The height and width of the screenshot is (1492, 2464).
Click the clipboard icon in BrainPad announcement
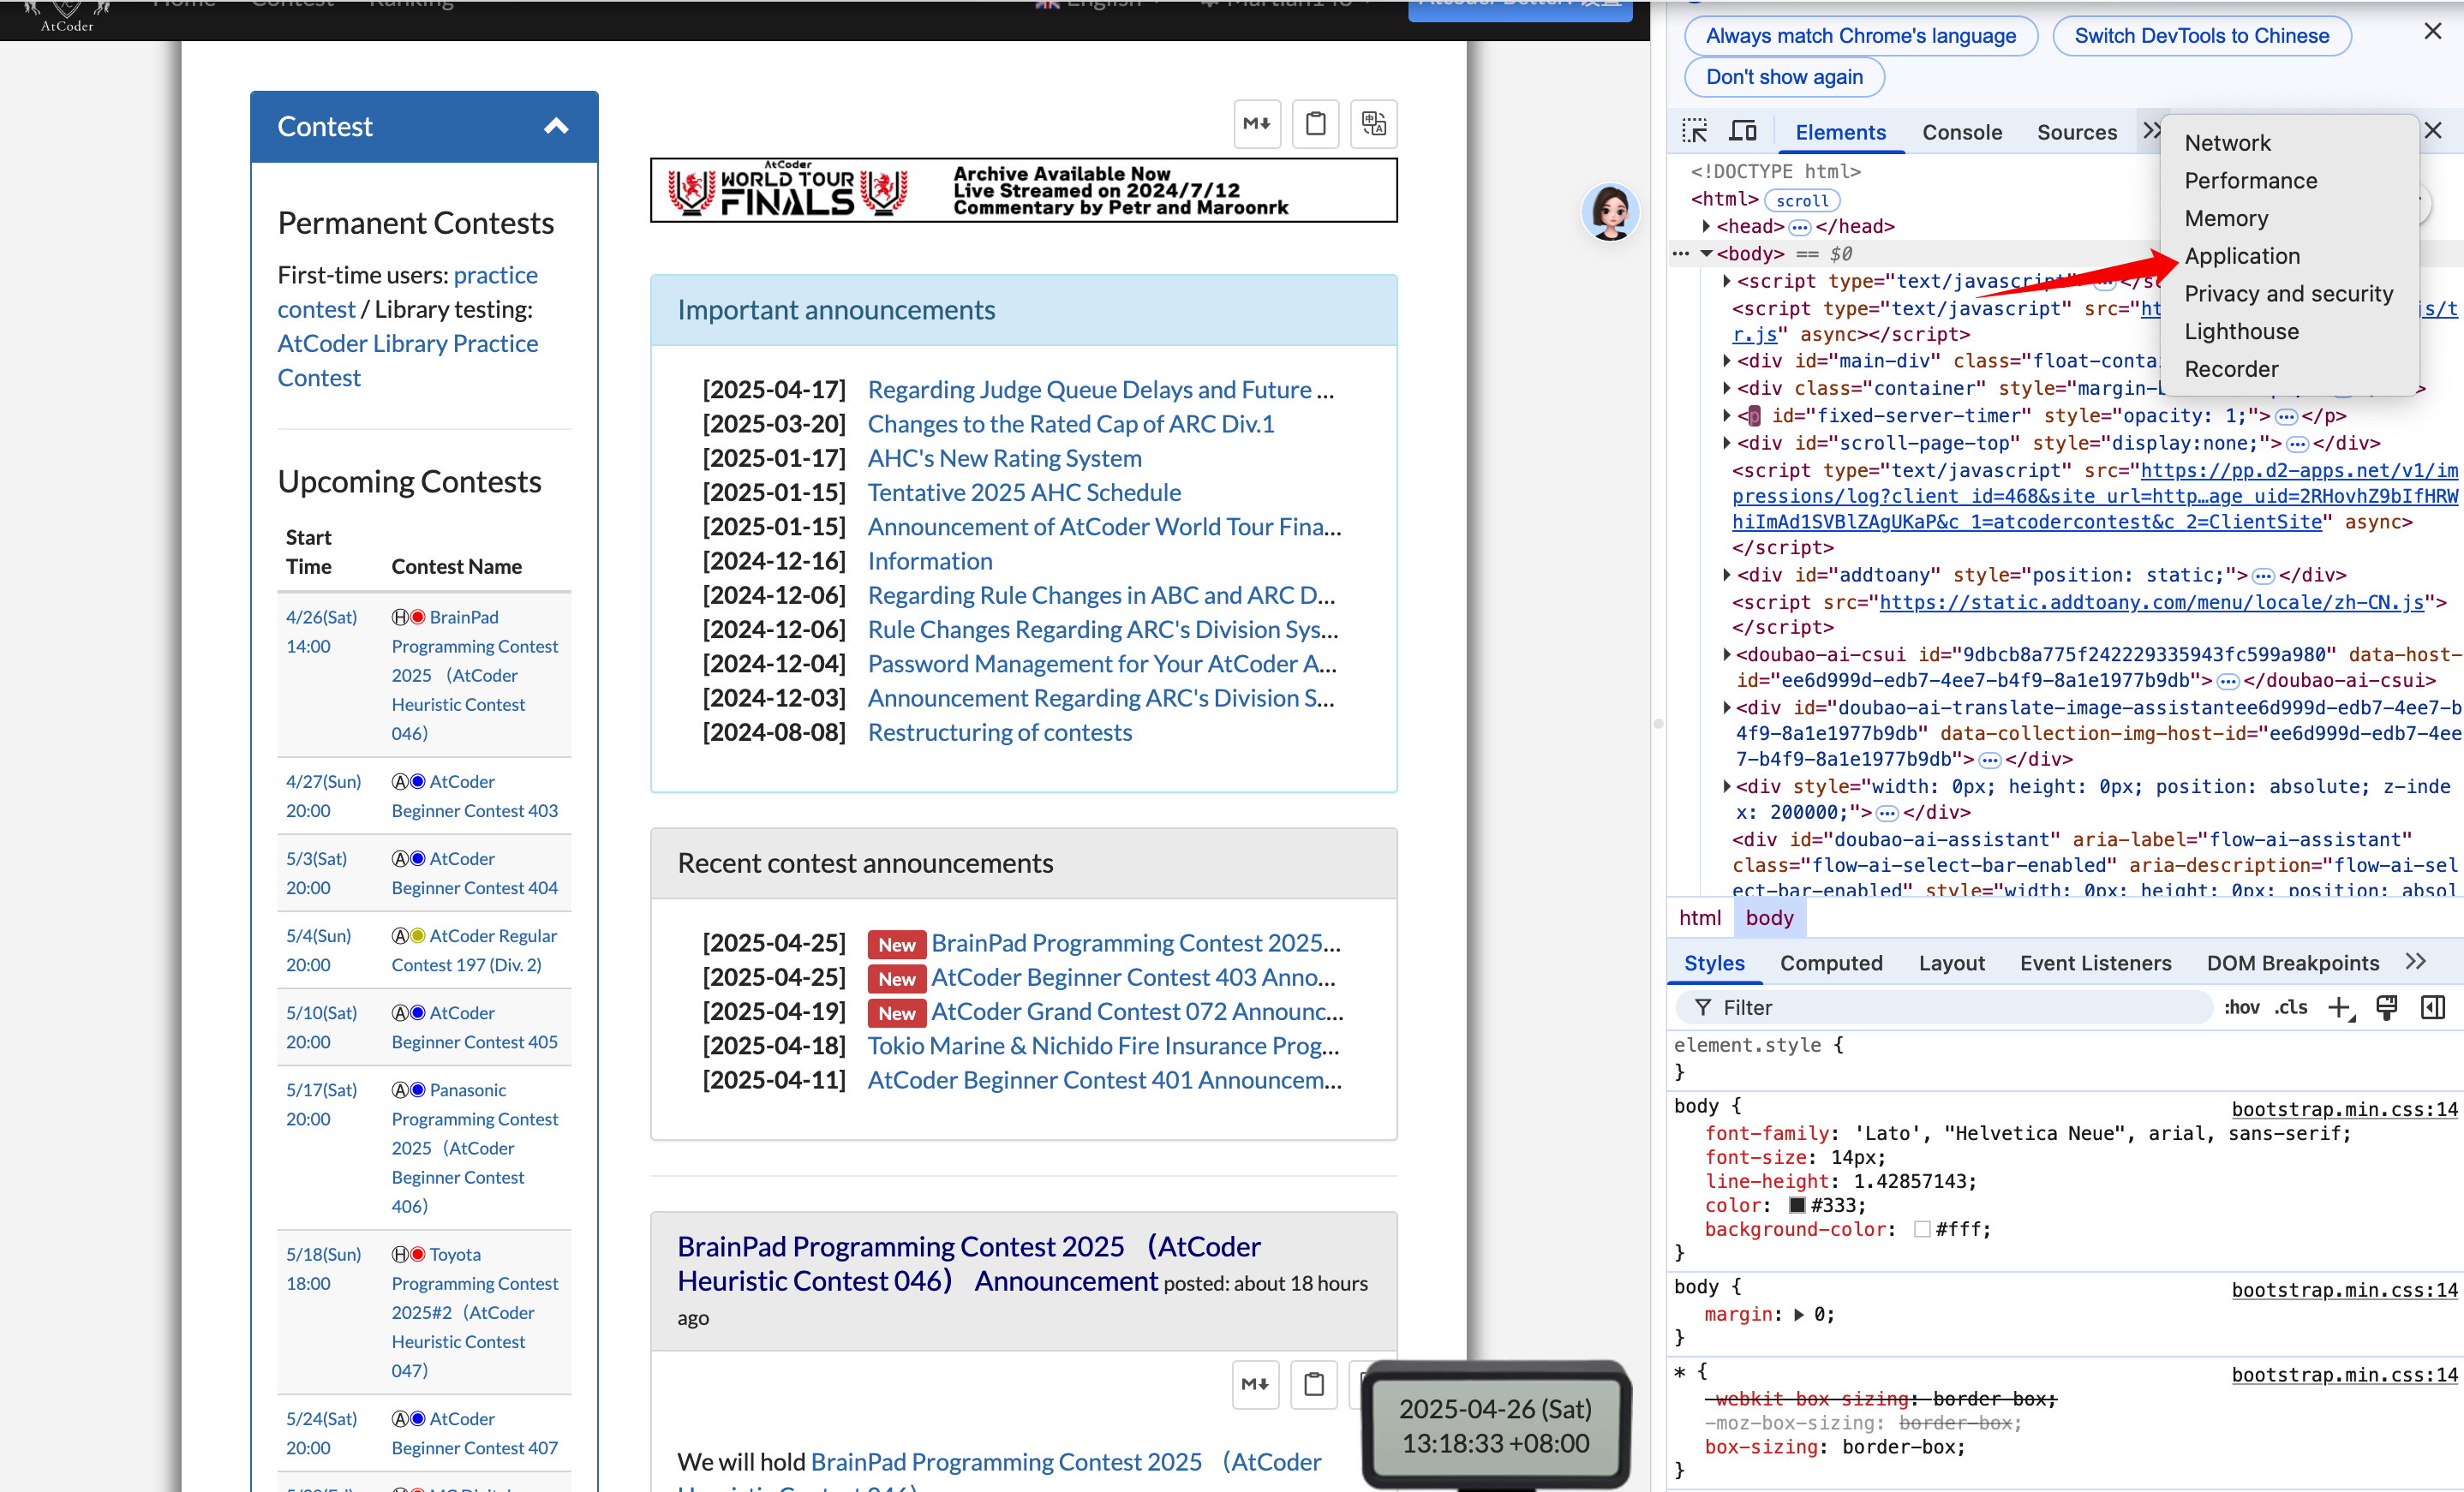tap(1314, 1384)
